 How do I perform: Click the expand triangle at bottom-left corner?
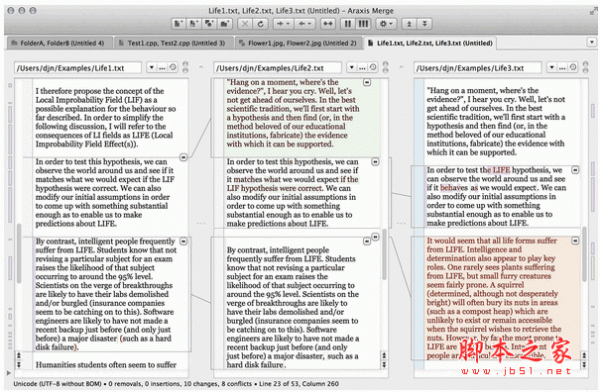click(x=9, y=372)
